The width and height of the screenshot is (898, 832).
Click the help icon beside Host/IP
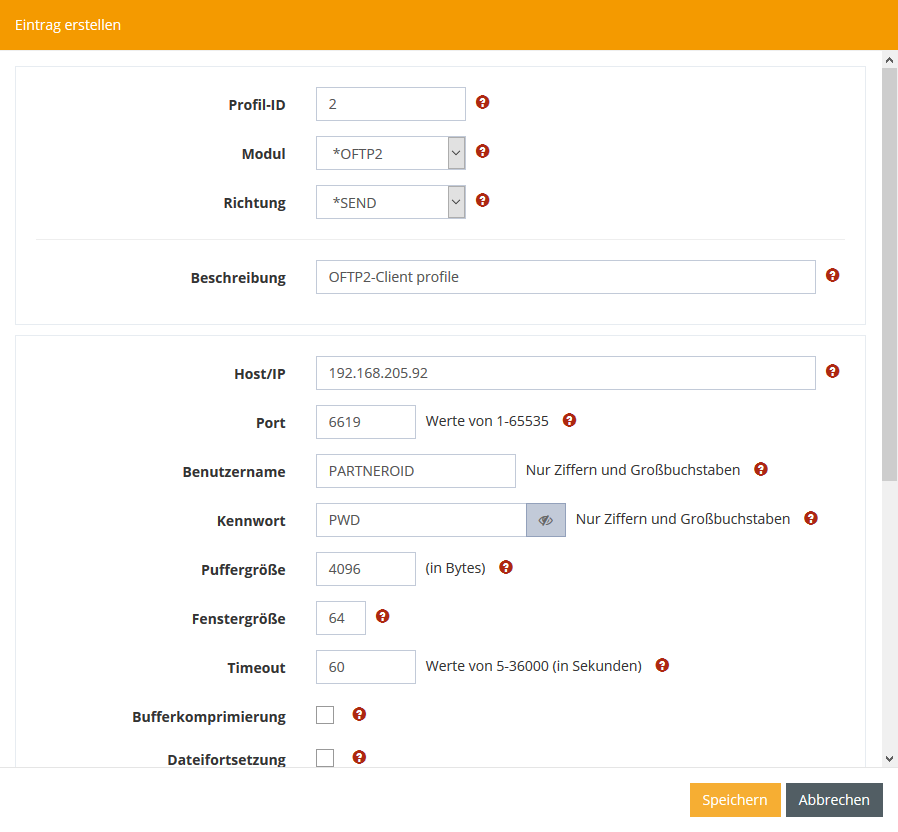(832, 372)
